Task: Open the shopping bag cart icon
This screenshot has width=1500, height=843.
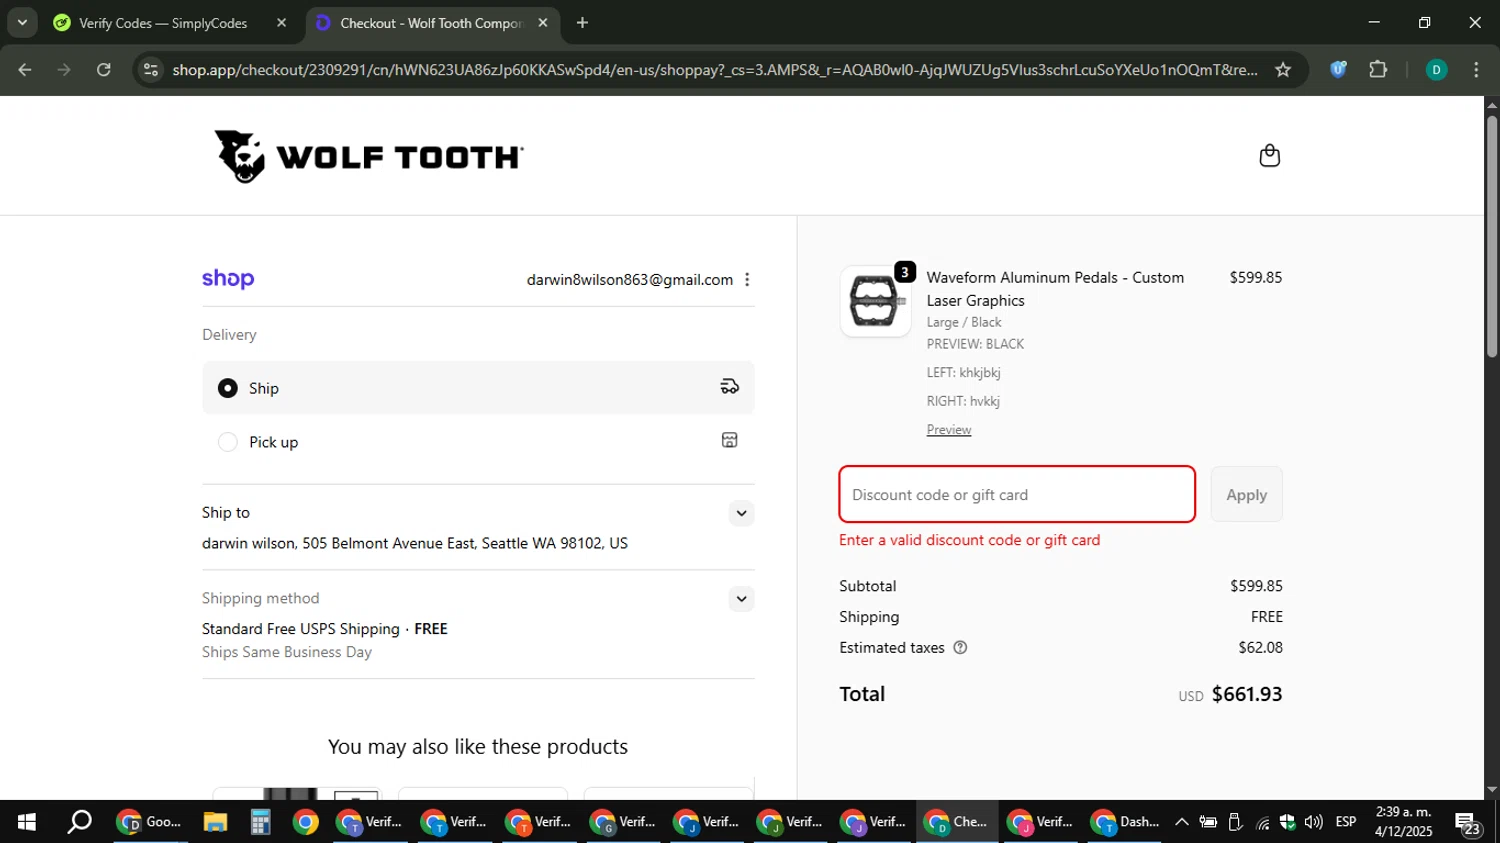Action: [1269, 156]
